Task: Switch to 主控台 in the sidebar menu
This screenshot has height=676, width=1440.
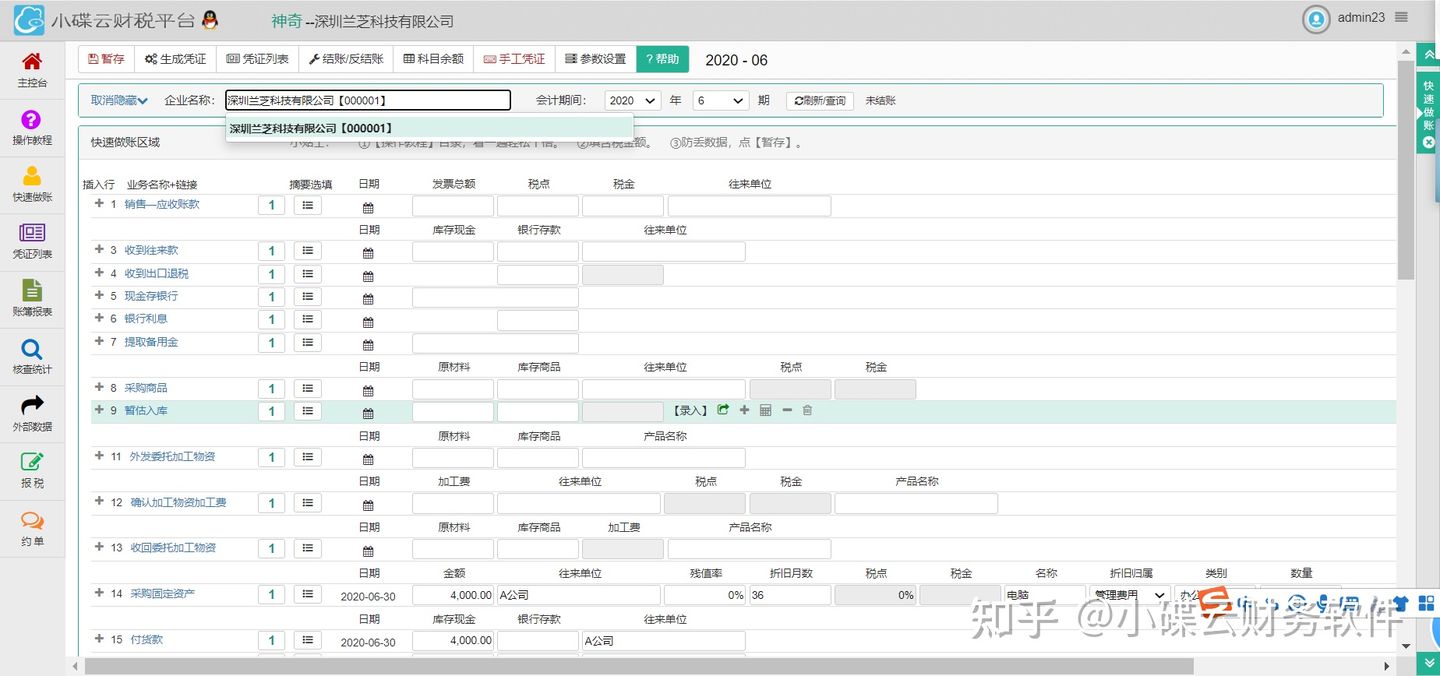Action: tap(31, 71)
